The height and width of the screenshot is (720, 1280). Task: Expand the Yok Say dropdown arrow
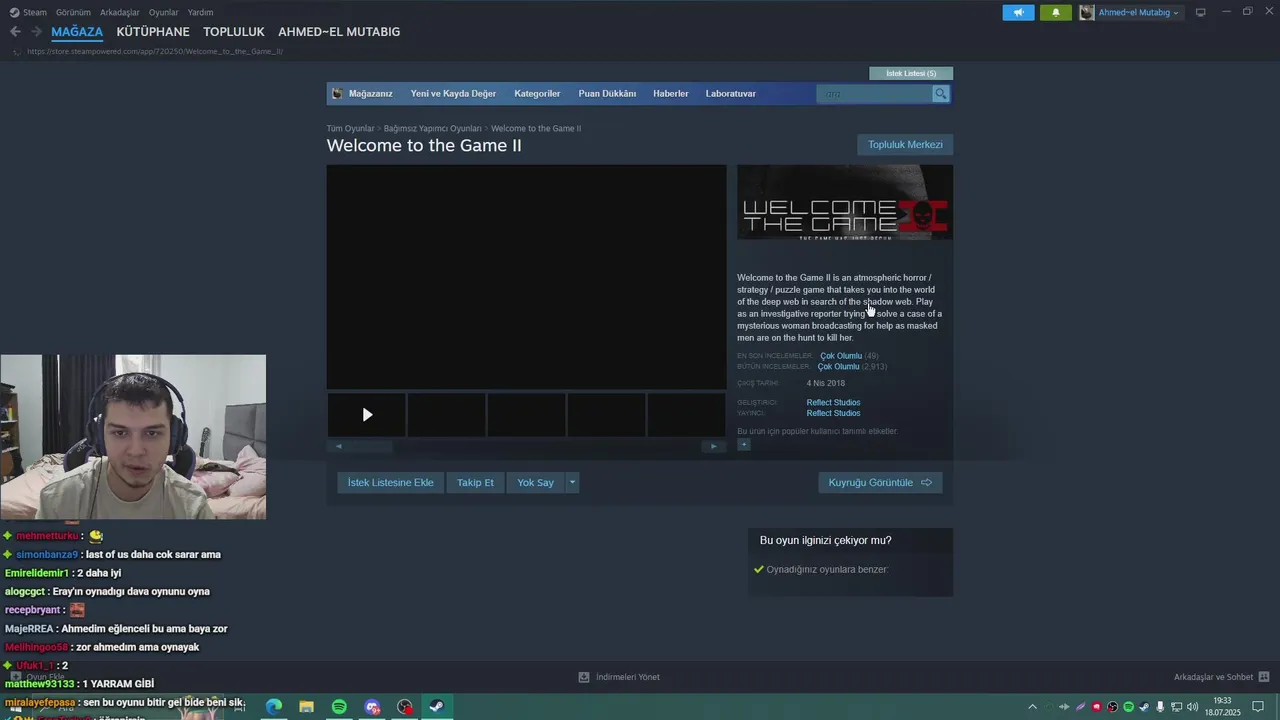tap(572, 483)
